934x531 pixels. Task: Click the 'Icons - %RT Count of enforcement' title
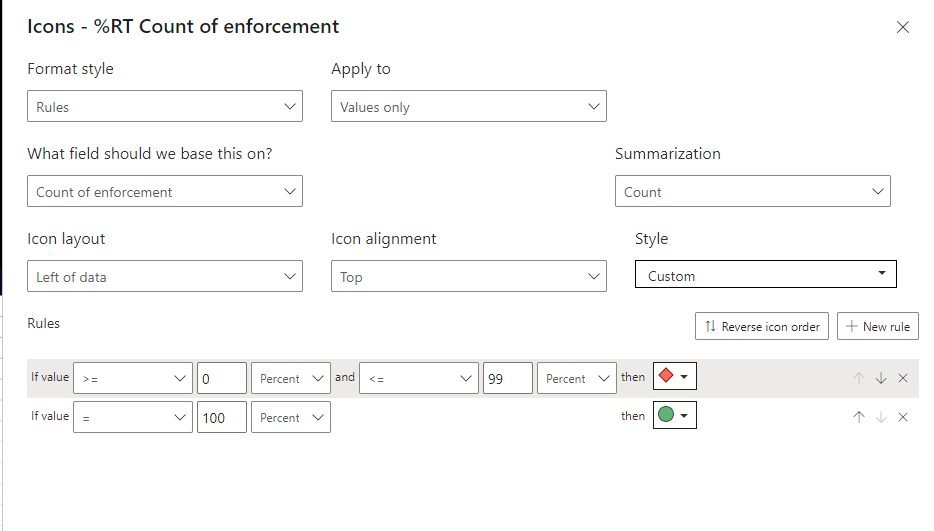coord(183,26)
